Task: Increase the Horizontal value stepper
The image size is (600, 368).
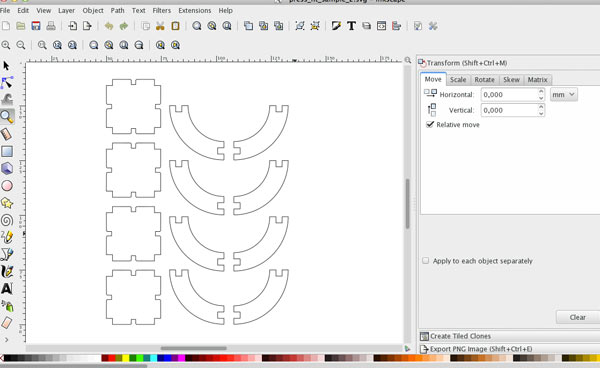Action: click(541, 91)
